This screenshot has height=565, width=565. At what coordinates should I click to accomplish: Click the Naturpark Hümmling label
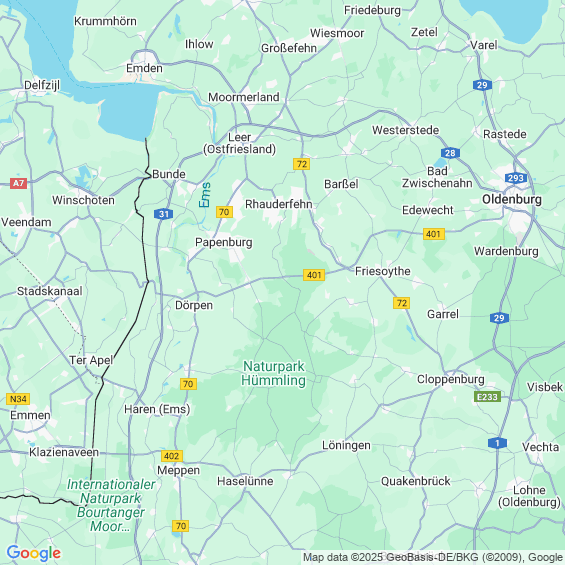(x=273, y=373)
